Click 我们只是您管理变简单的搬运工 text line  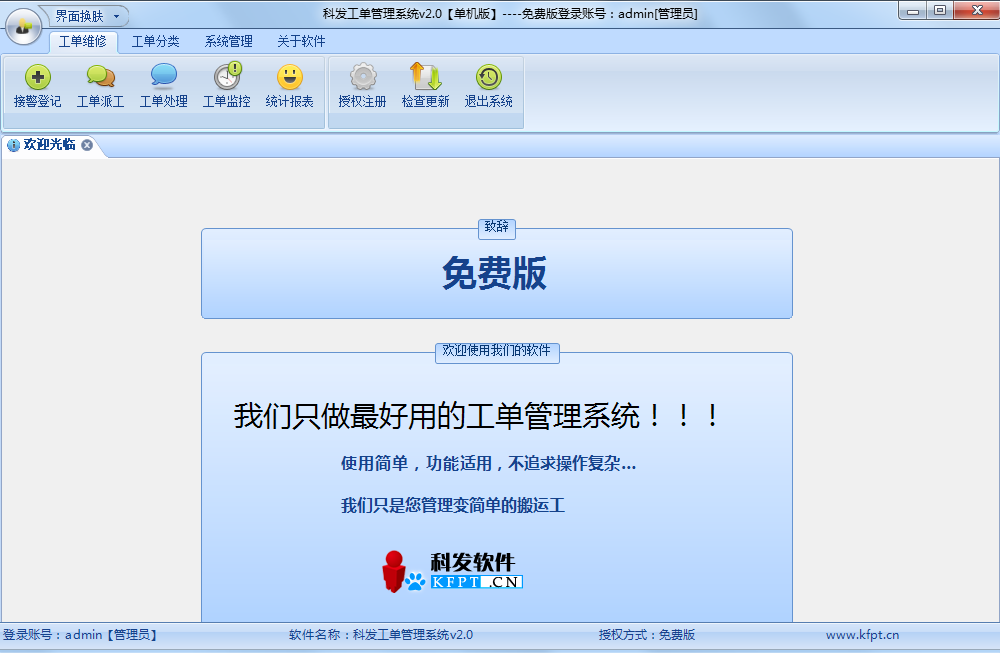tap(453, 506)
